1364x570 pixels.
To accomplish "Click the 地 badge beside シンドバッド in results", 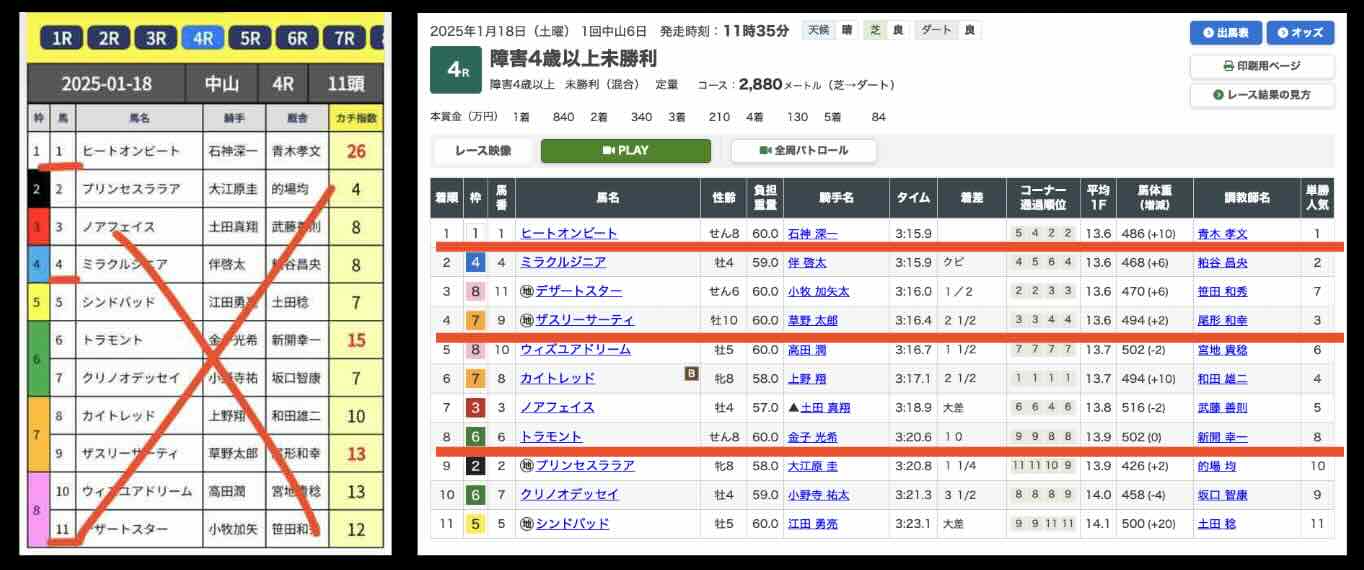I will pos(526,523).
